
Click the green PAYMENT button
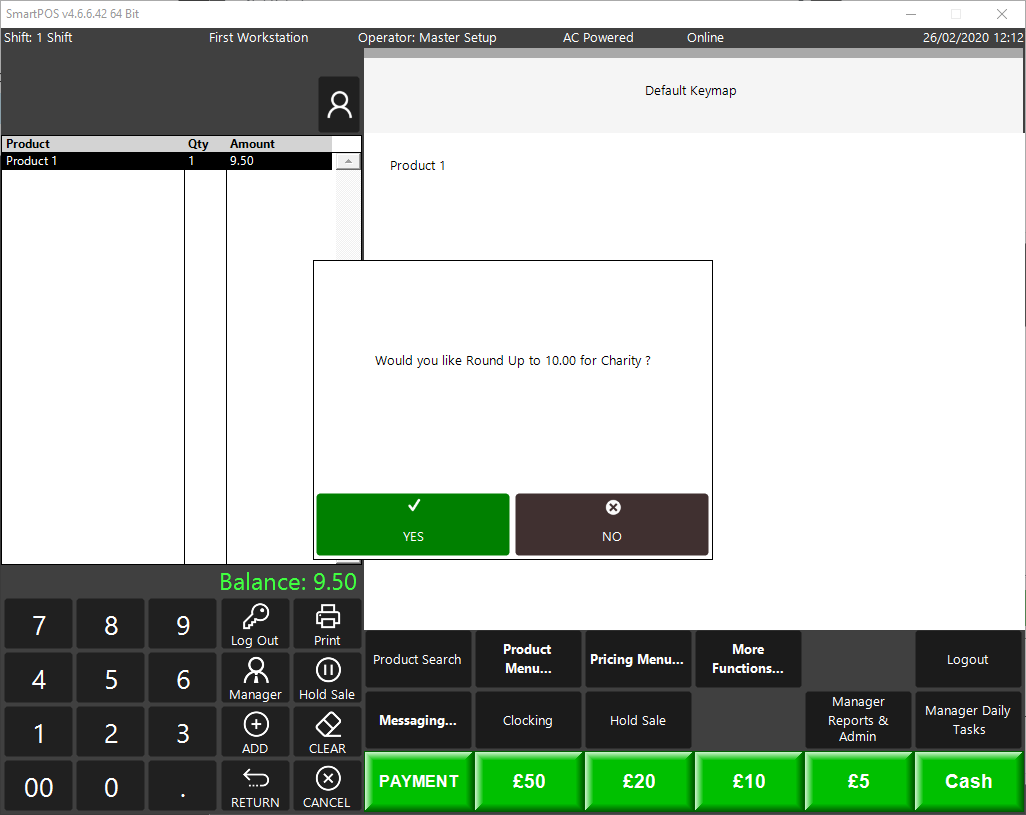418,781
